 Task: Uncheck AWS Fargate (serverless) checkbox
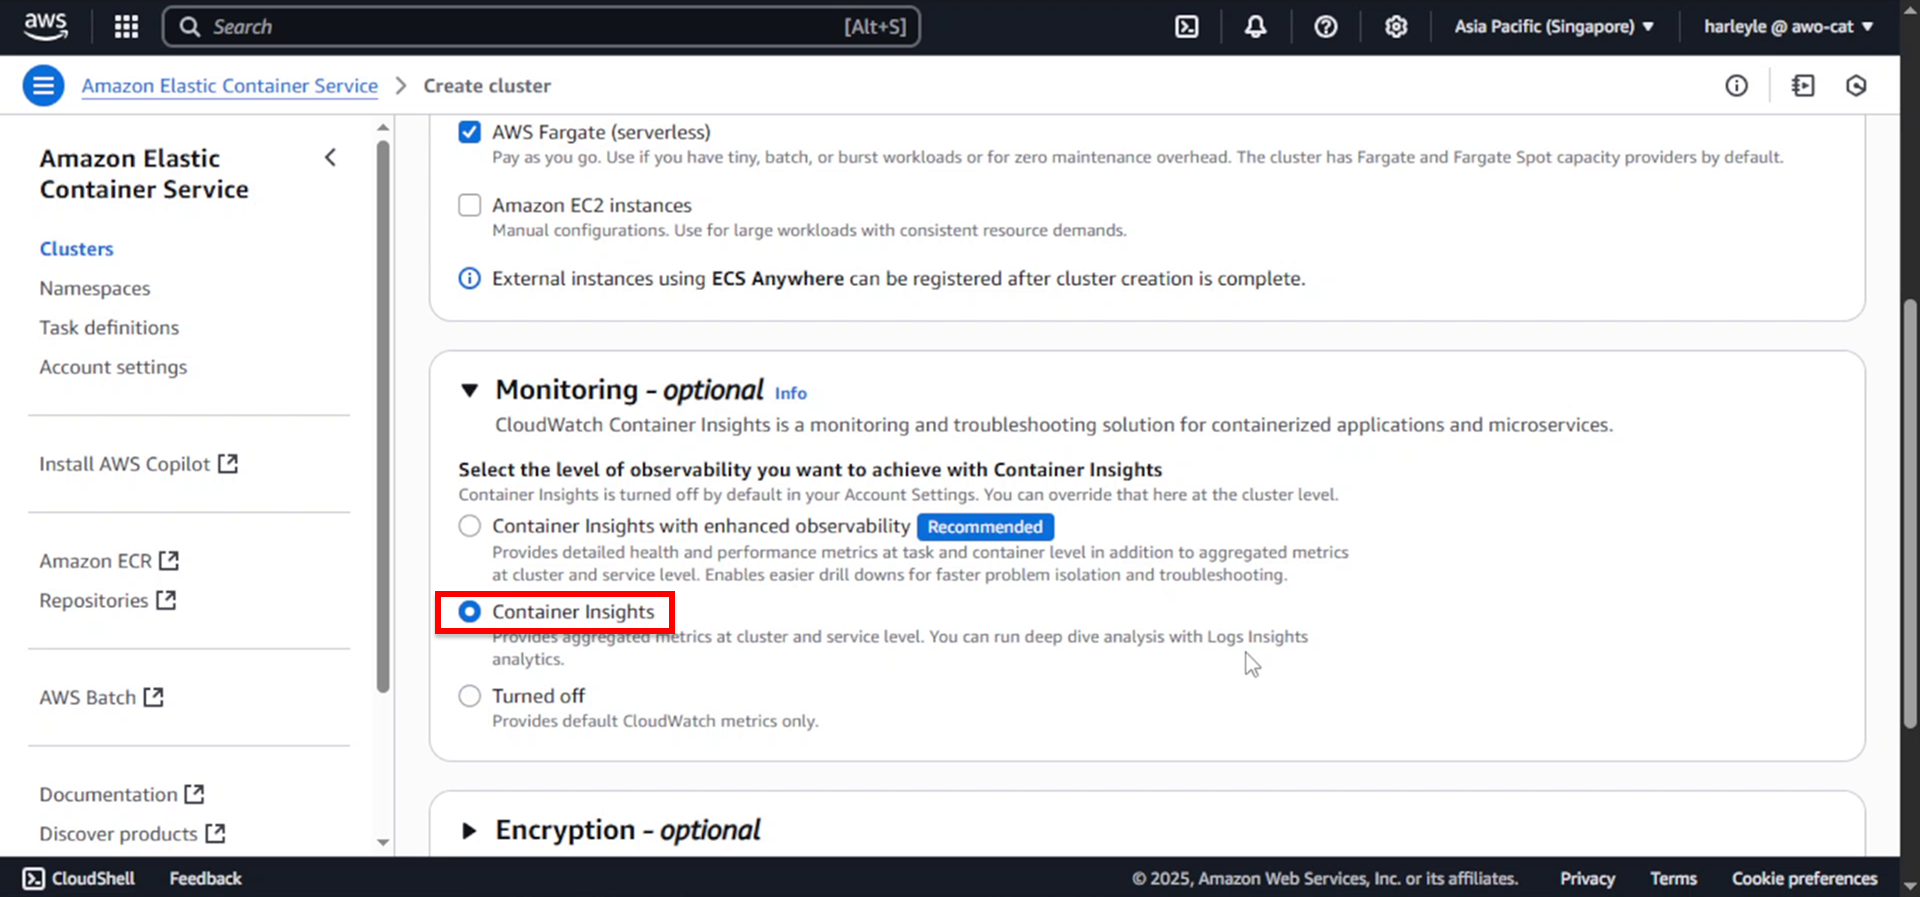(469, 132)
